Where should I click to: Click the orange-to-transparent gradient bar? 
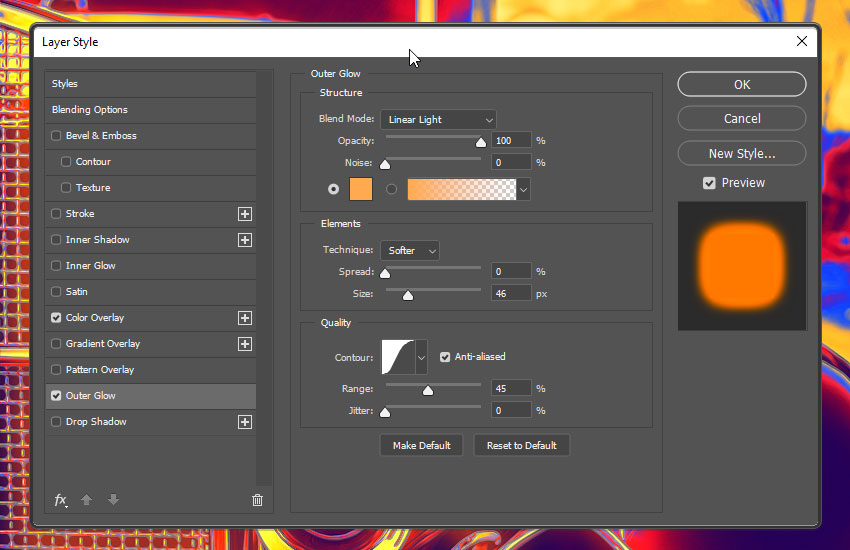[462, 189]
